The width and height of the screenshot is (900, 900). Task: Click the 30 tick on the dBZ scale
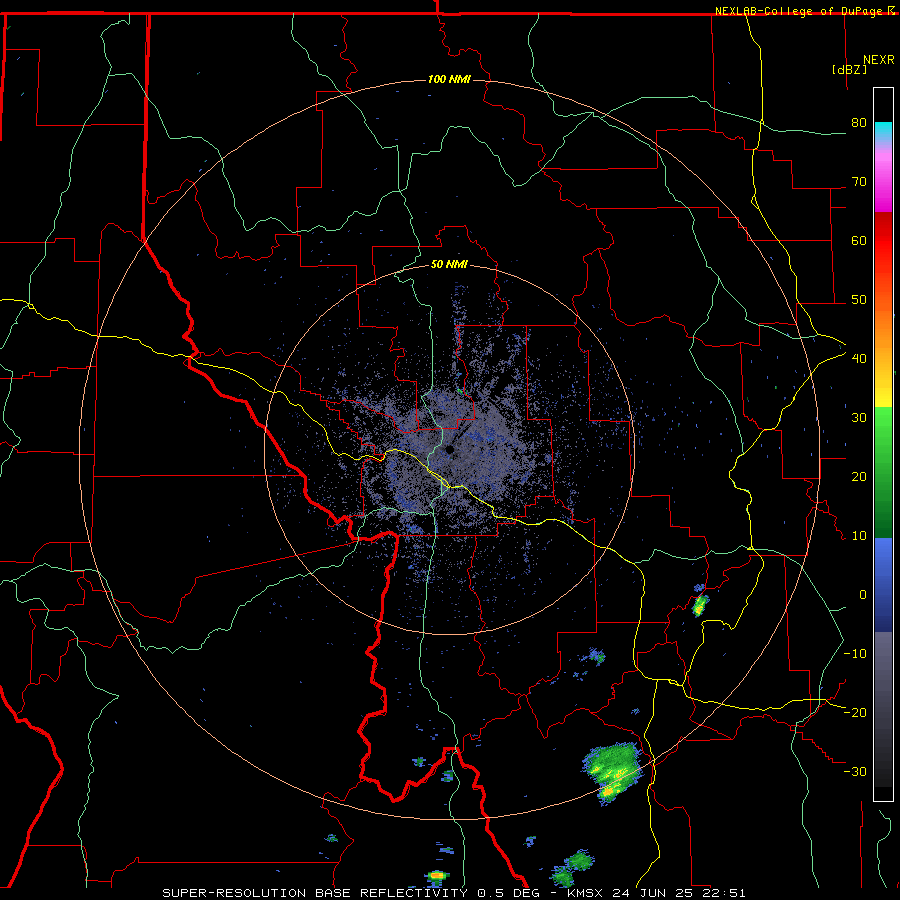click(859, 417)
